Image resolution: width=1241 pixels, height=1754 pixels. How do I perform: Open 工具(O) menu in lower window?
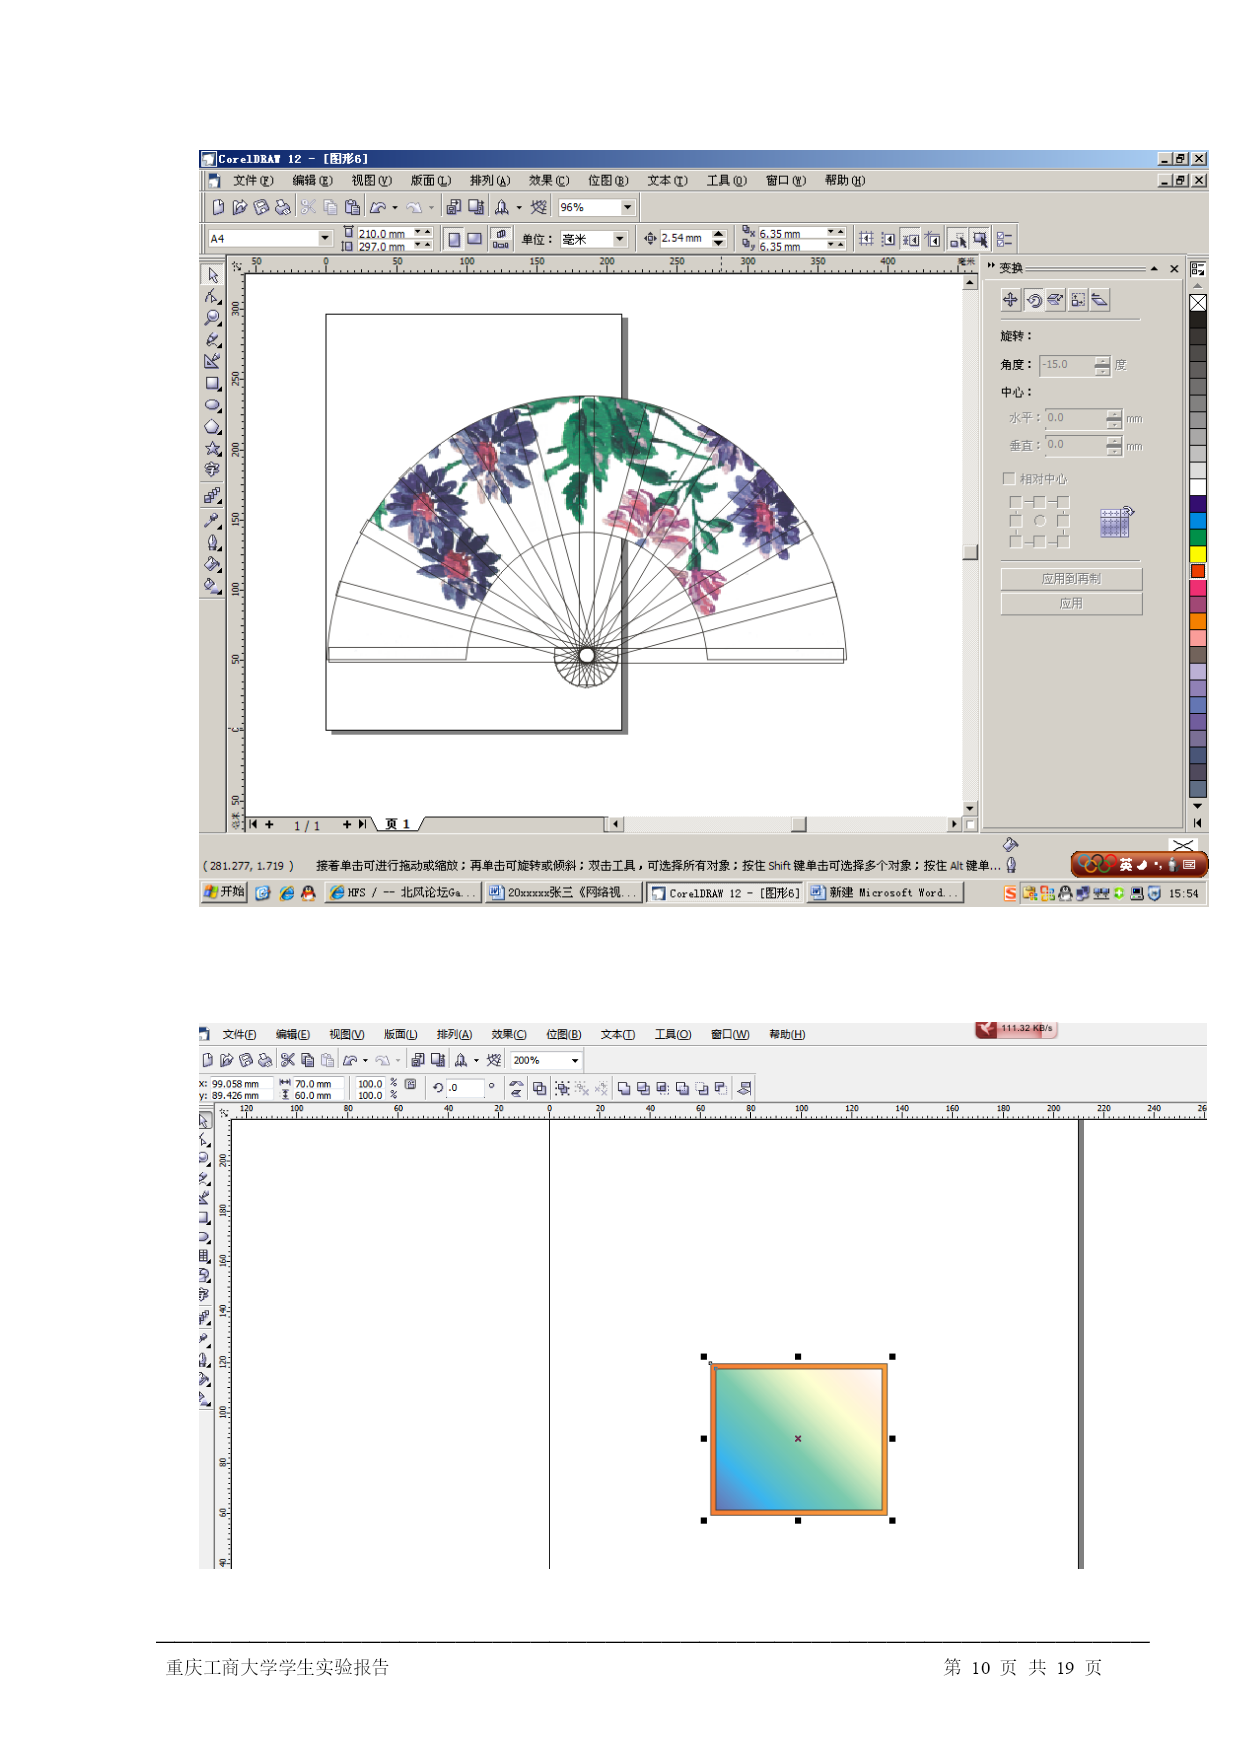673,1035
